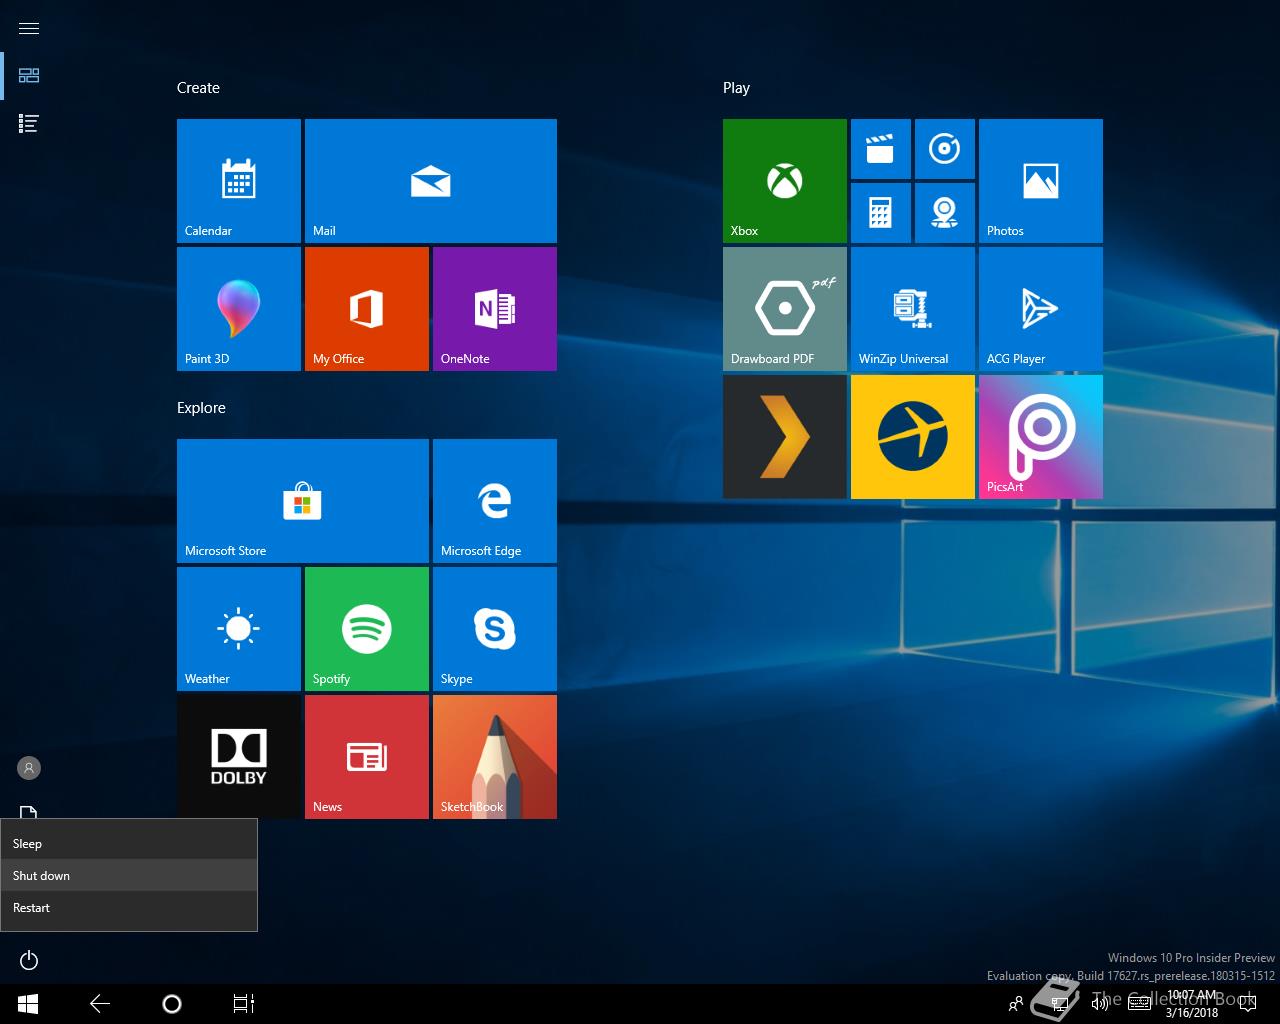The image size is (1280, 1024).
Task: Open the volume speaker icon
Action: point(1099,1004)
